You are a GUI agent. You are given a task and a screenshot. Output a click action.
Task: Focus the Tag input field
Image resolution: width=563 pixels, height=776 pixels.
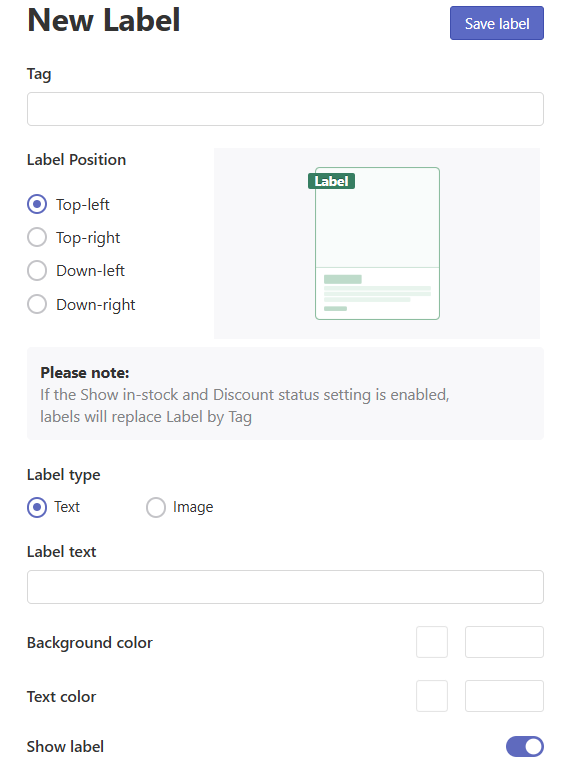click(x=285, y=109)
